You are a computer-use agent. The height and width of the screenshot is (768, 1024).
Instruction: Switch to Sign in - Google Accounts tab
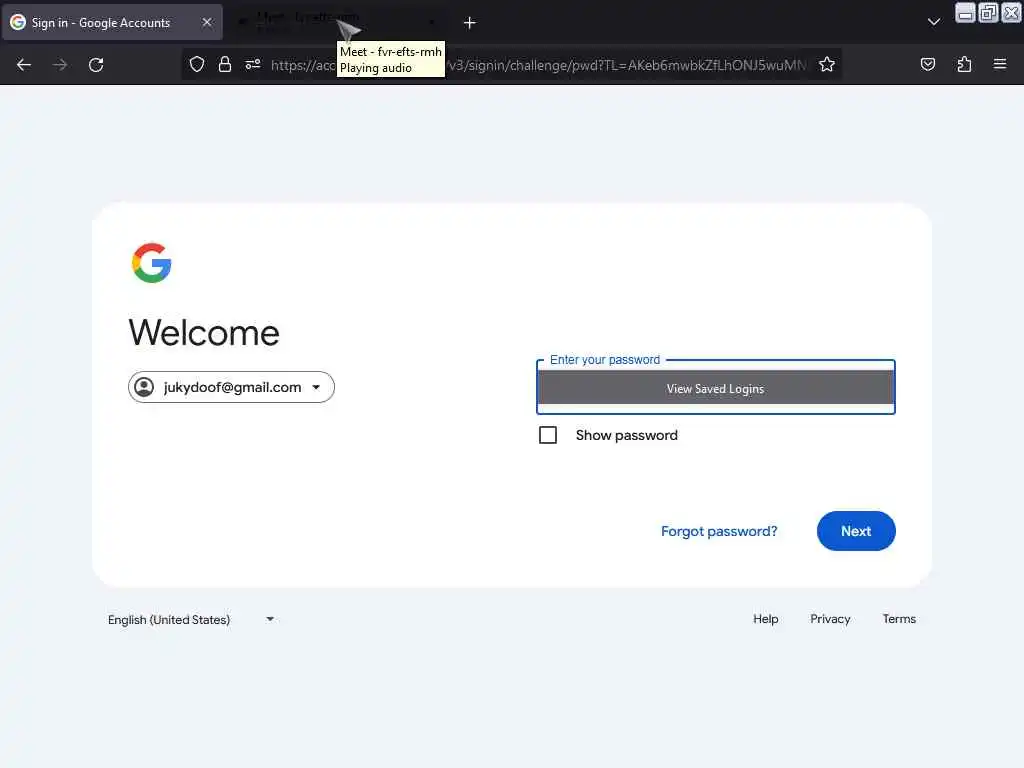112,22
